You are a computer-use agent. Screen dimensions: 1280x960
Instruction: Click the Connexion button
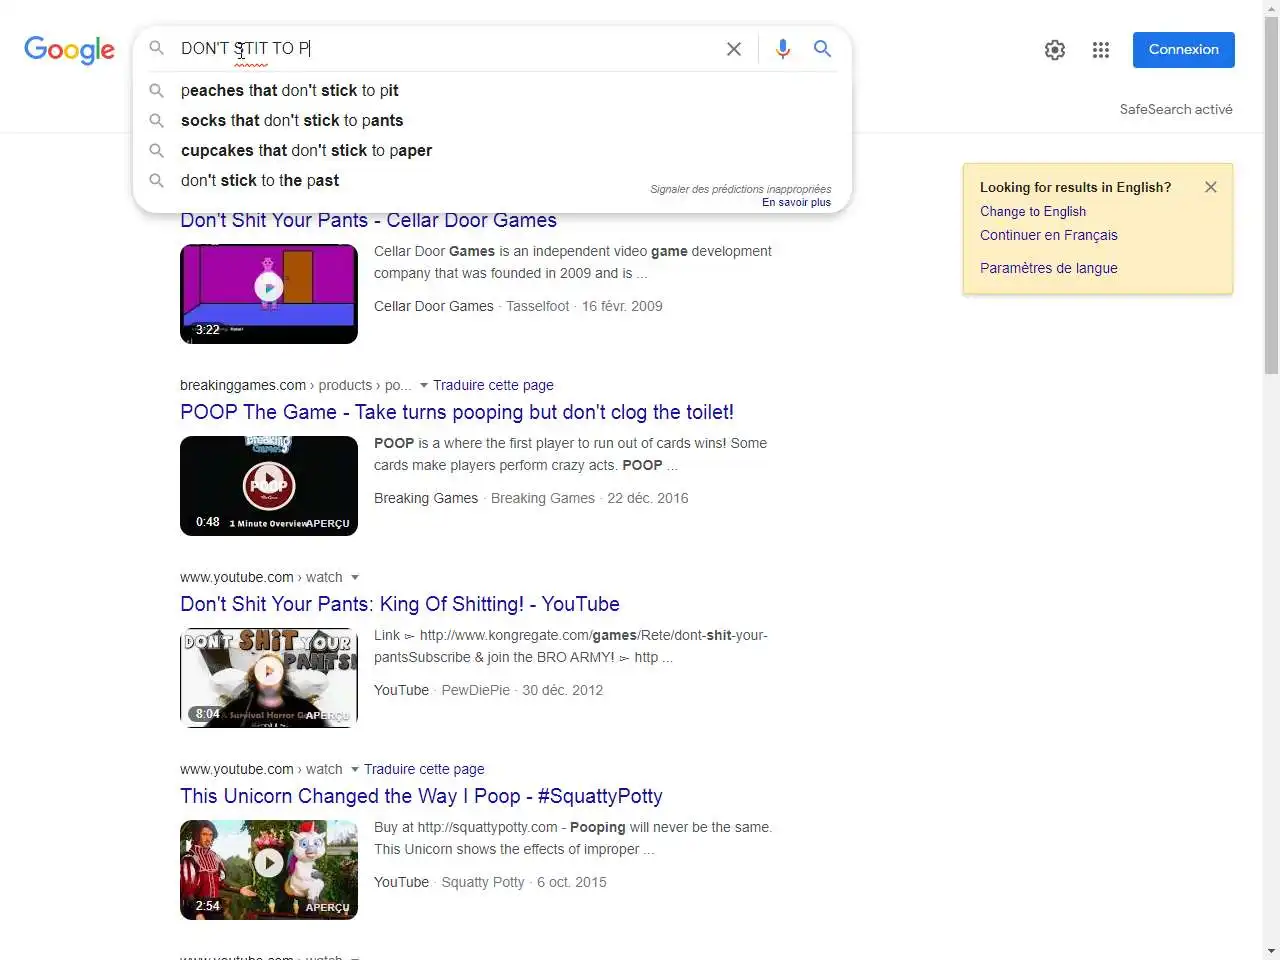point(1184,50)
